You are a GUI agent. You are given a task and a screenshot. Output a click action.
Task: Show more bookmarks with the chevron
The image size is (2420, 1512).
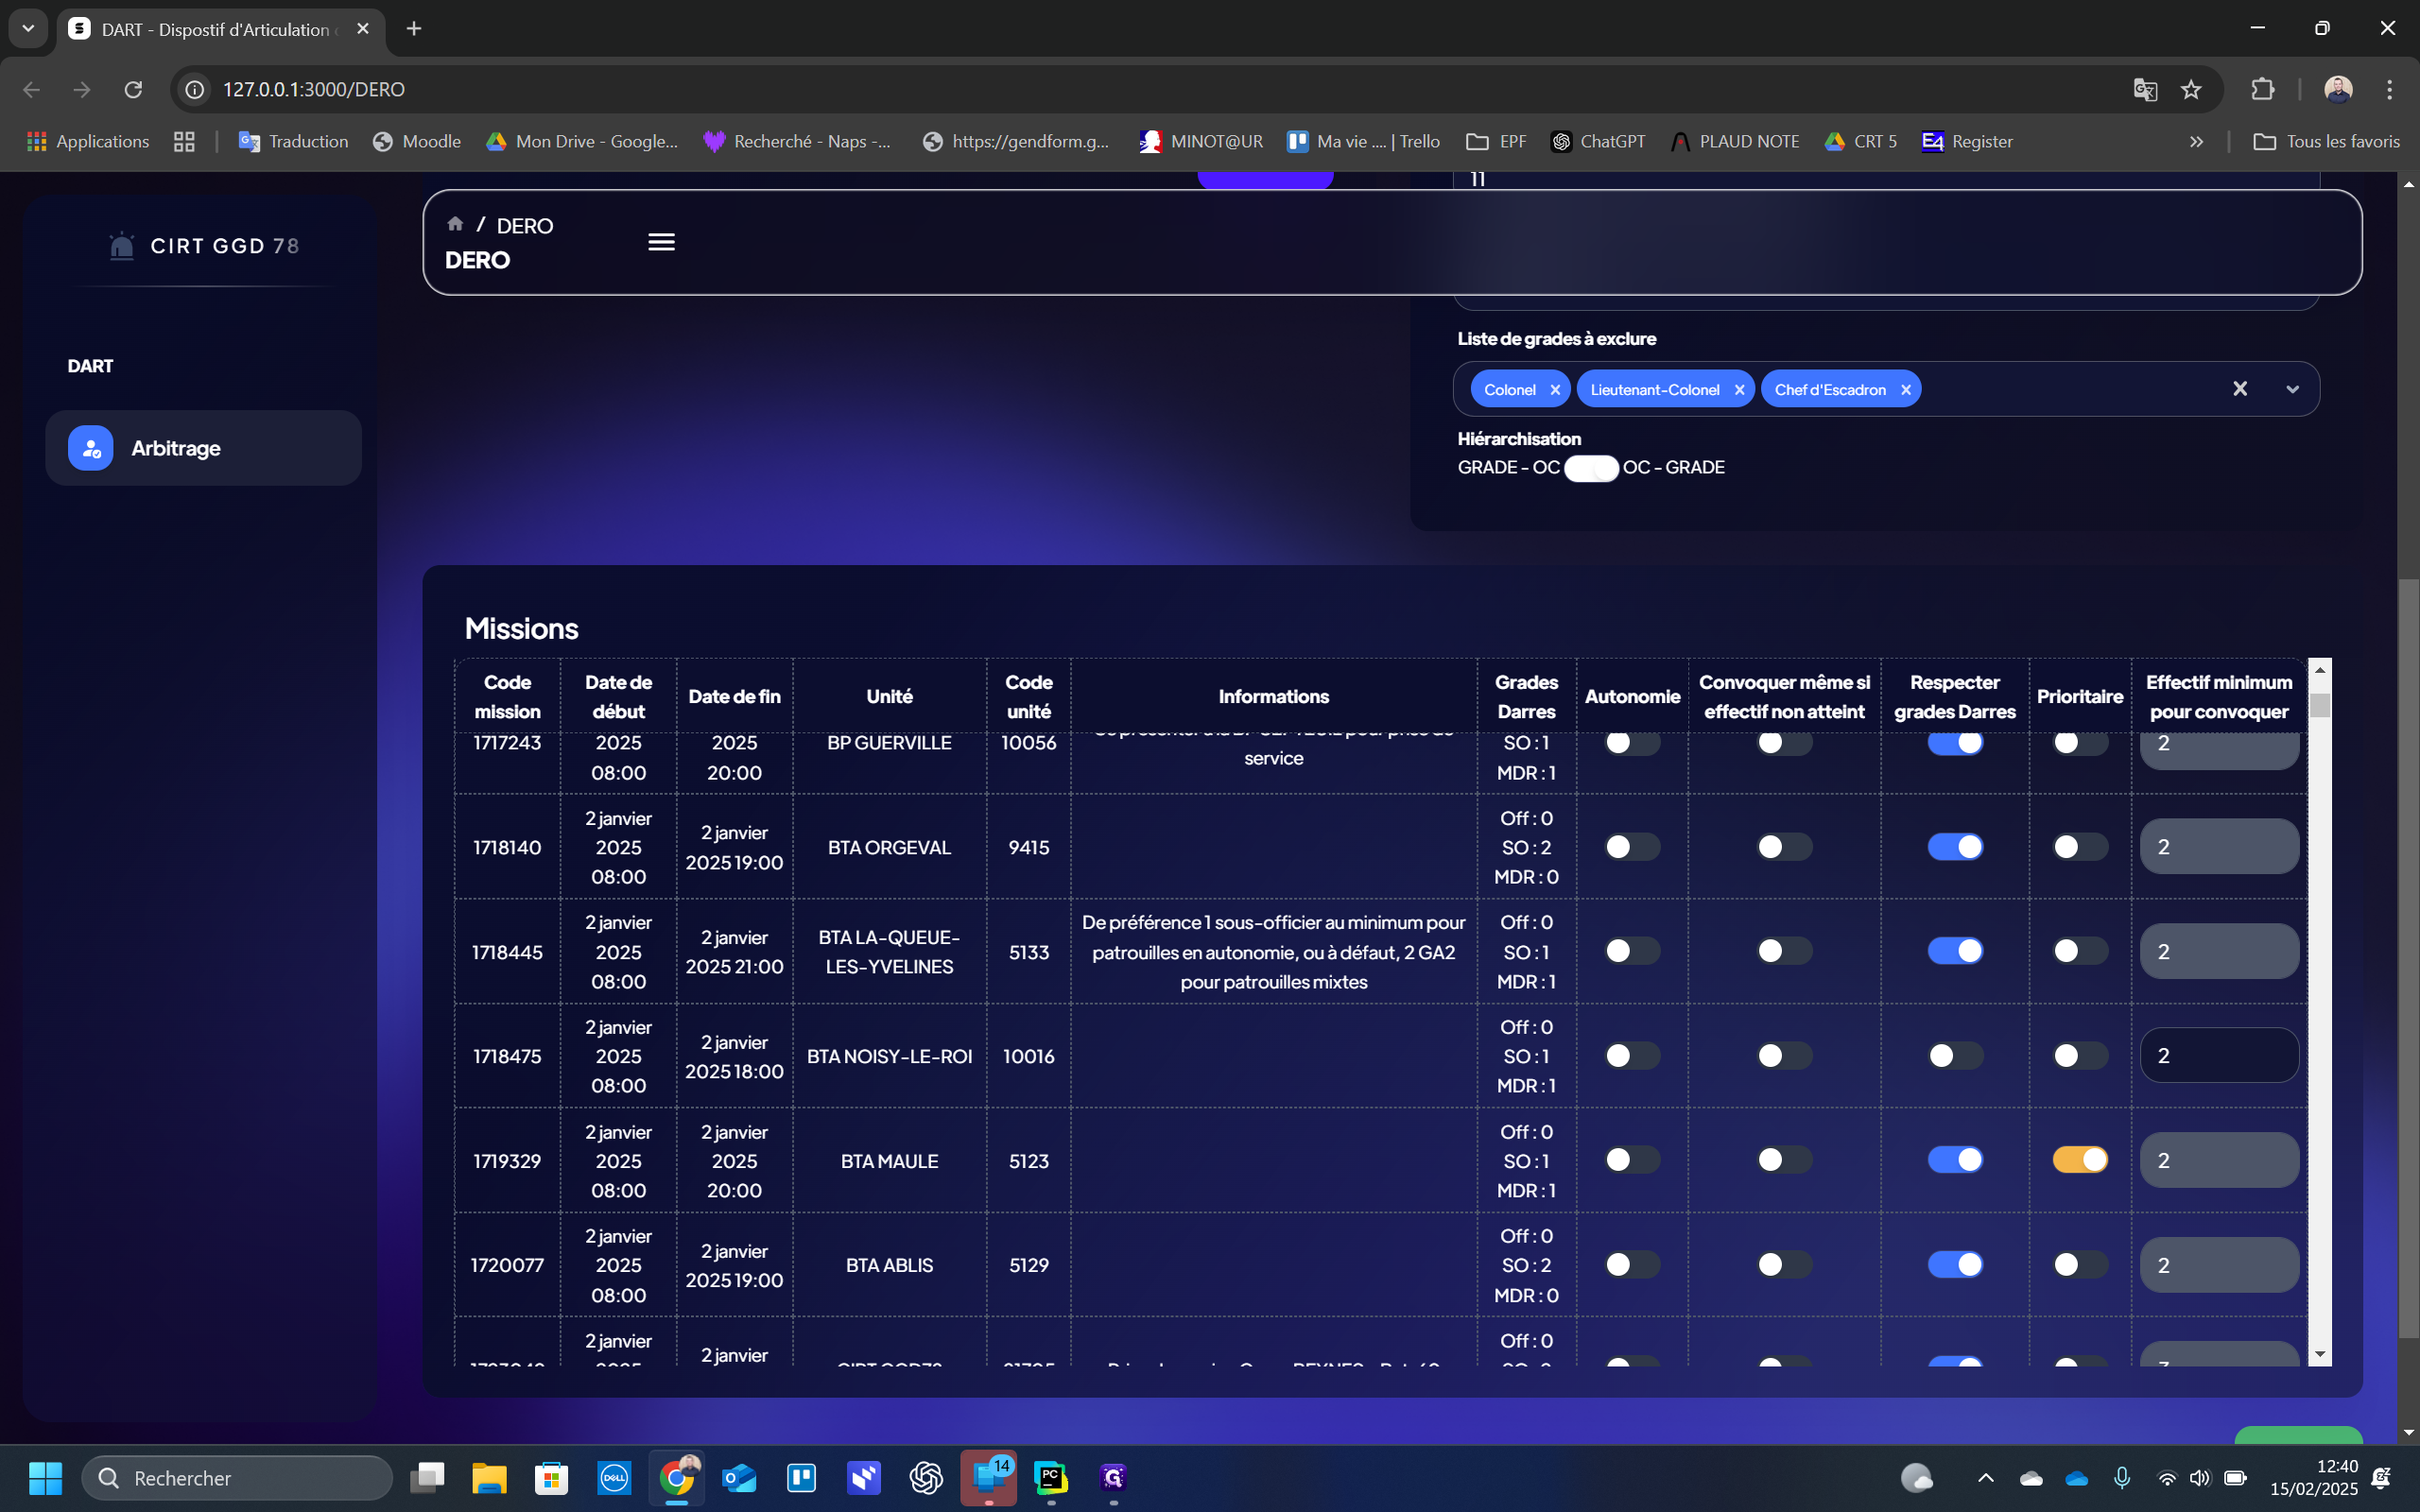pyautogui.click(x=2196, y=142)
